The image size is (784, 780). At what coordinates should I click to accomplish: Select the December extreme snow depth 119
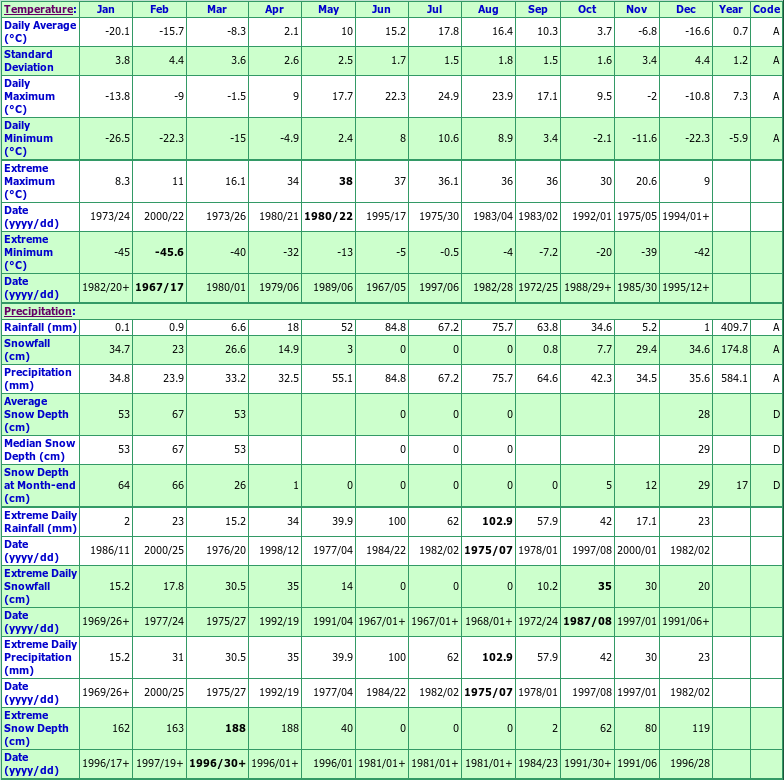[701, 728]
